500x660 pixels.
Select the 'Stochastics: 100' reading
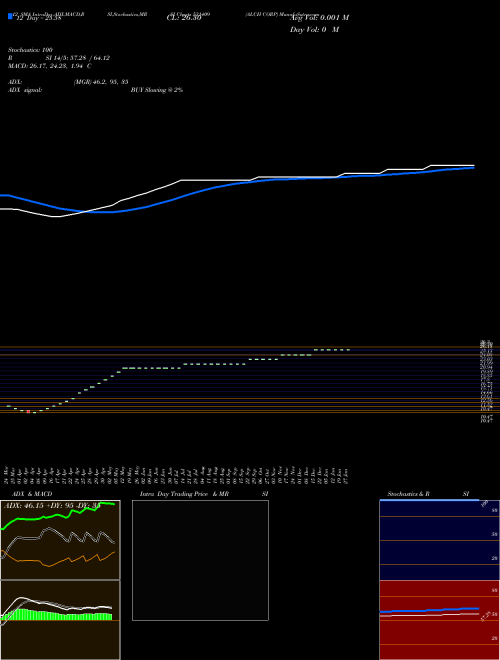pyautogui.click(x=30, y=50)
